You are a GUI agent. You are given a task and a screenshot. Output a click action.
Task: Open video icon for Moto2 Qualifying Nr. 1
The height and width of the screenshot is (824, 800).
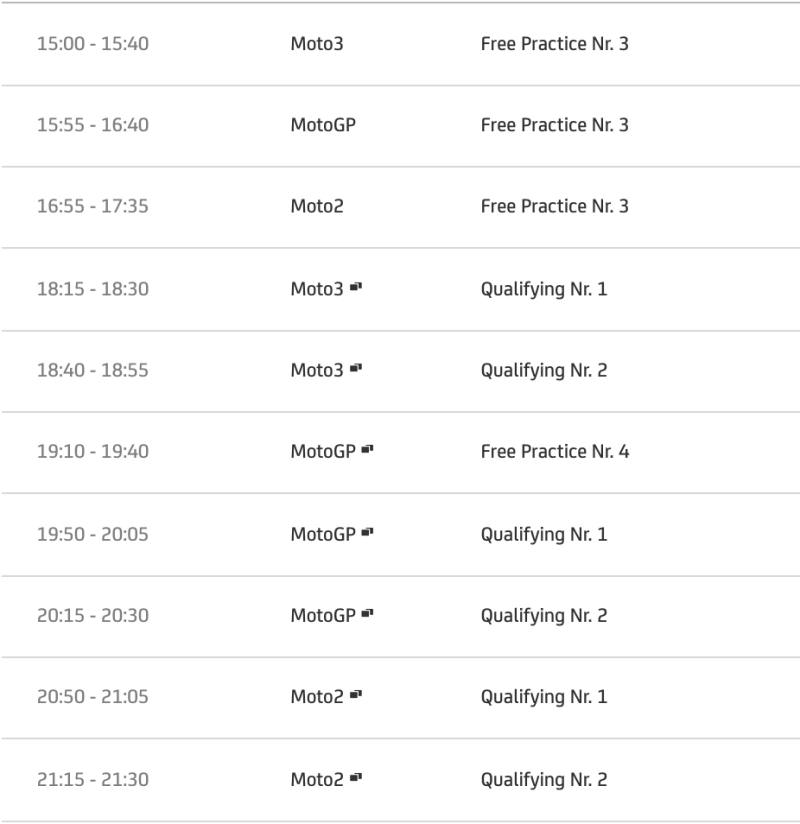click(356, 695)
